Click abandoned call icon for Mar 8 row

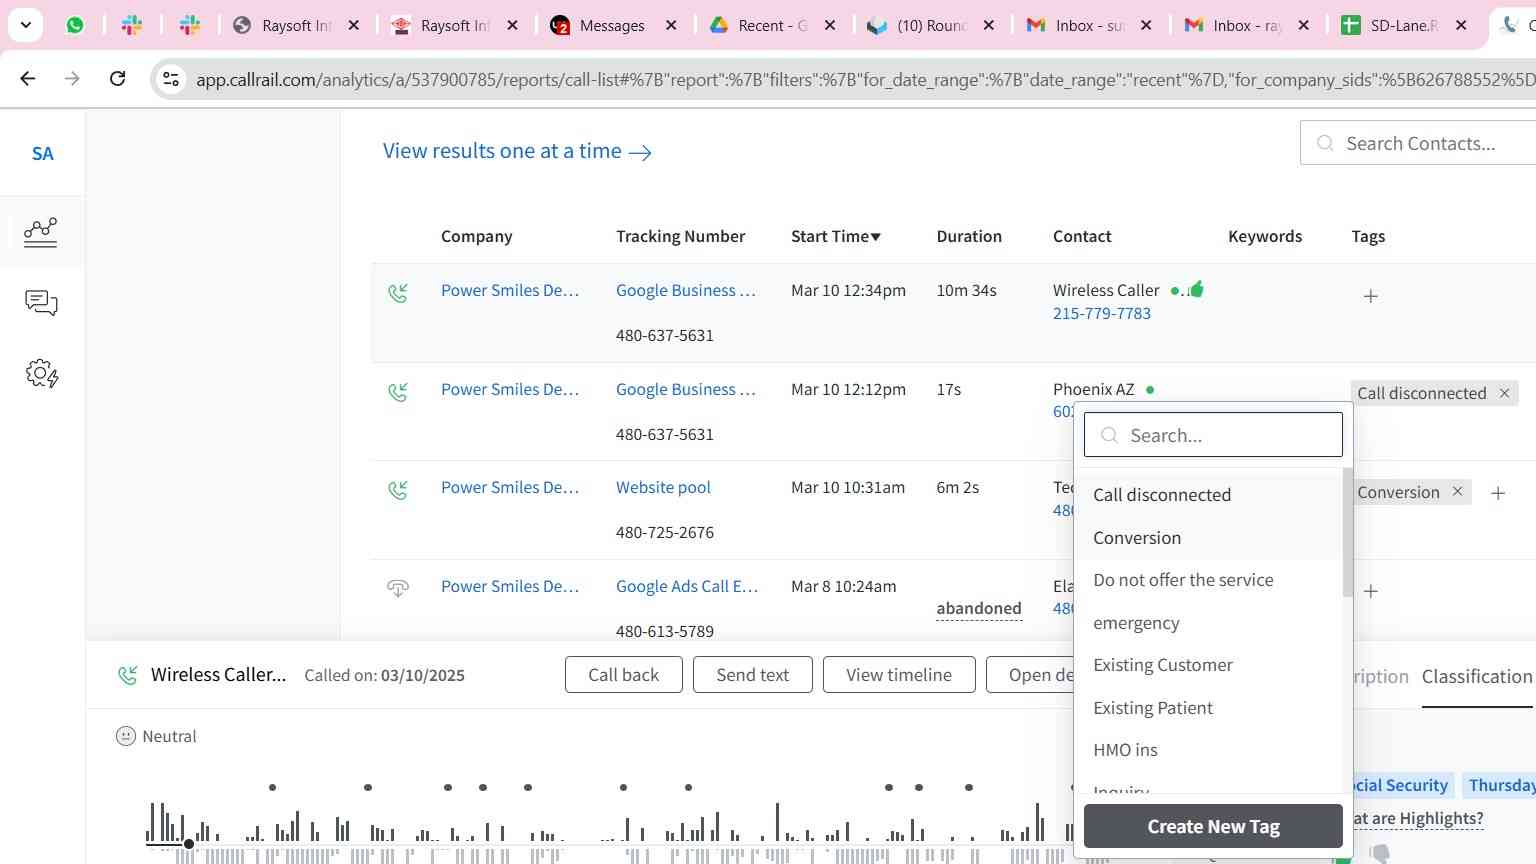click(398, 588)
